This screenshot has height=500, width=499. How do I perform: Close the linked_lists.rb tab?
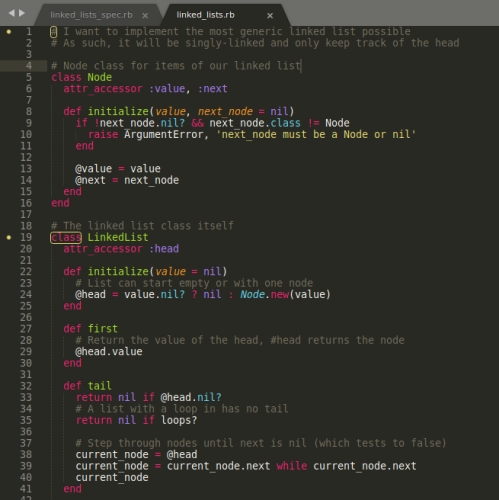click(x=270, y=16)
